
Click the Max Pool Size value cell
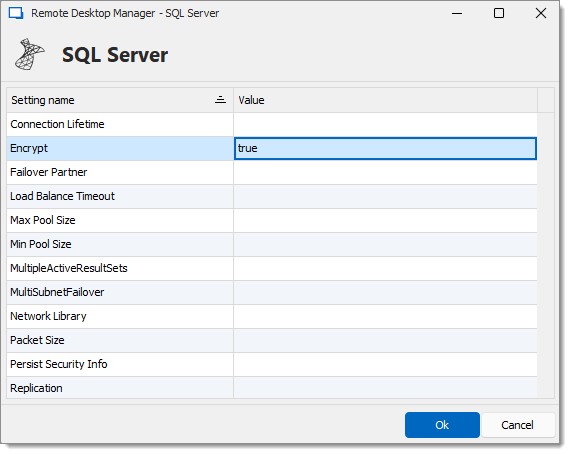pos(385,220)
